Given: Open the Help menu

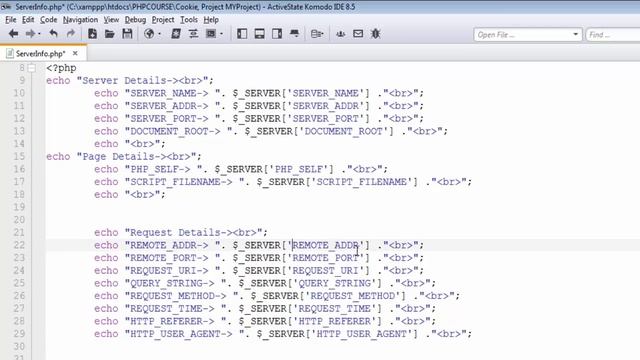Looking at the screenshot, I should point(211,20).
